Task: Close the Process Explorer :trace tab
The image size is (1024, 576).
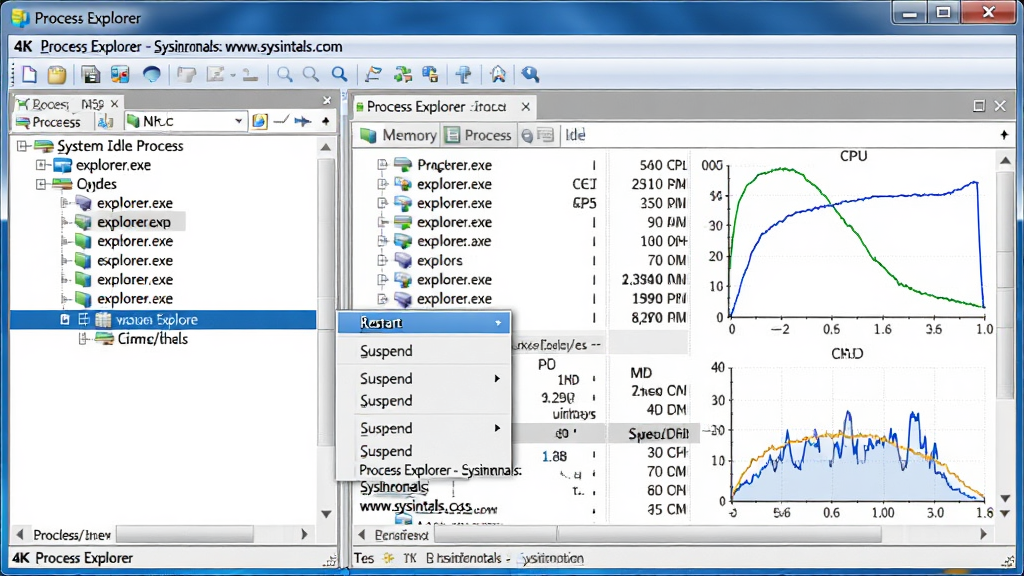Action: click(x=526, y=106)
